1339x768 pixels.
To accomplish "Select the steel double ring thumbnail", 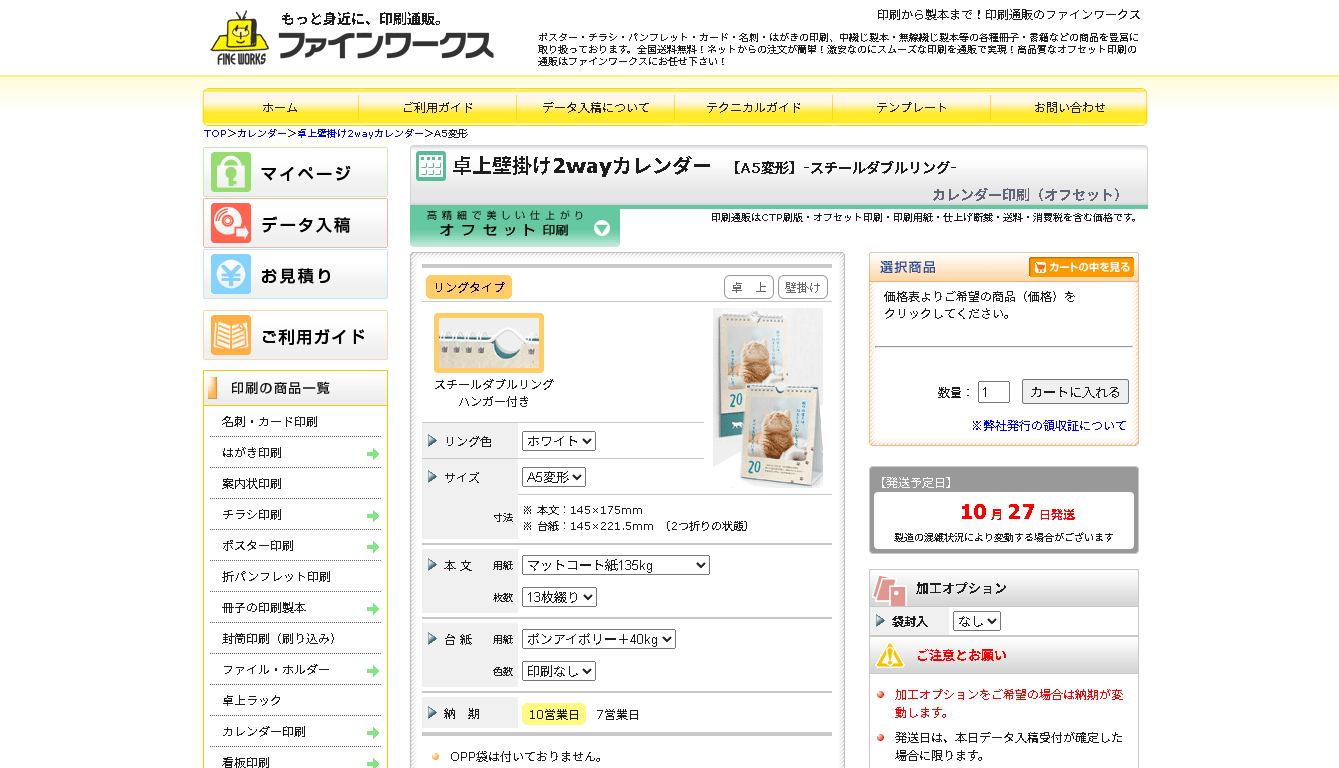I will click(489, 343).
